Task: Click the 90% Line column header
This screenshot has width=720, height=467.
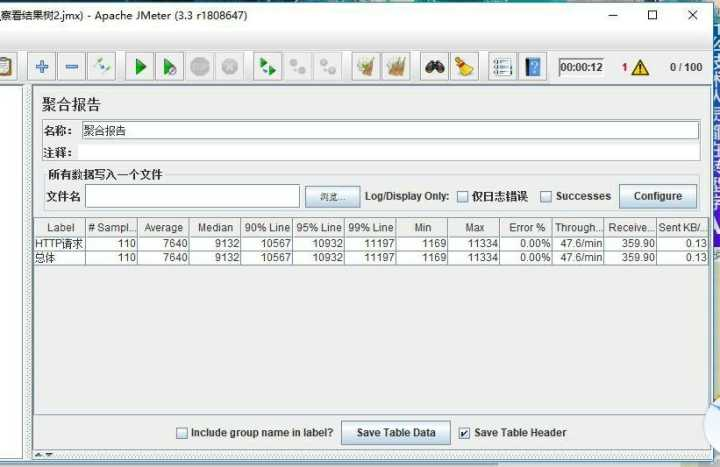Action: pyautogui.click(x=267, y=227)
